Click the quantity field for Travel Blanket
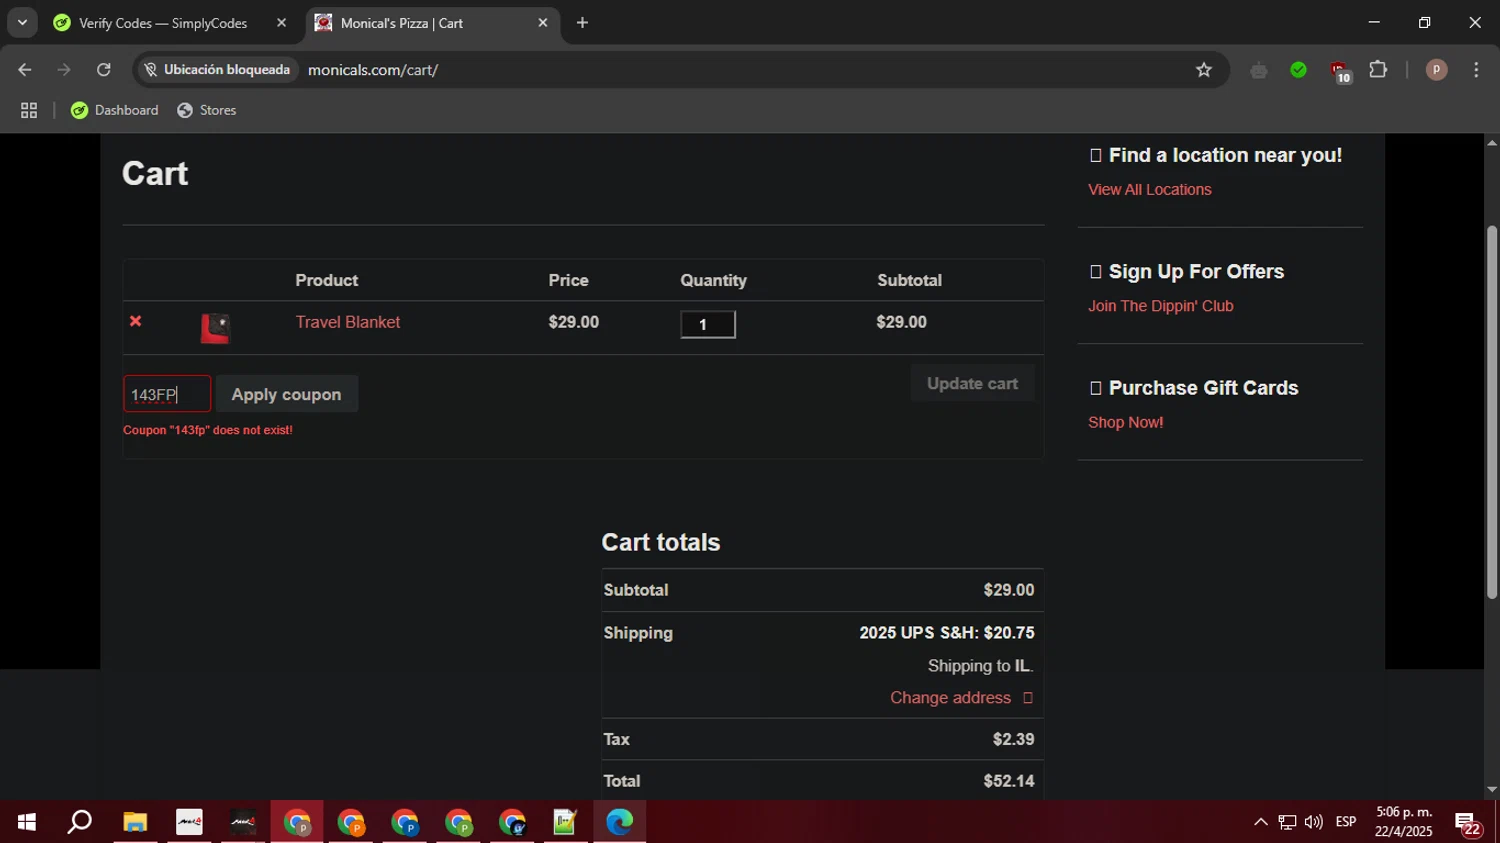The image size is (1500, 843). 708,324
